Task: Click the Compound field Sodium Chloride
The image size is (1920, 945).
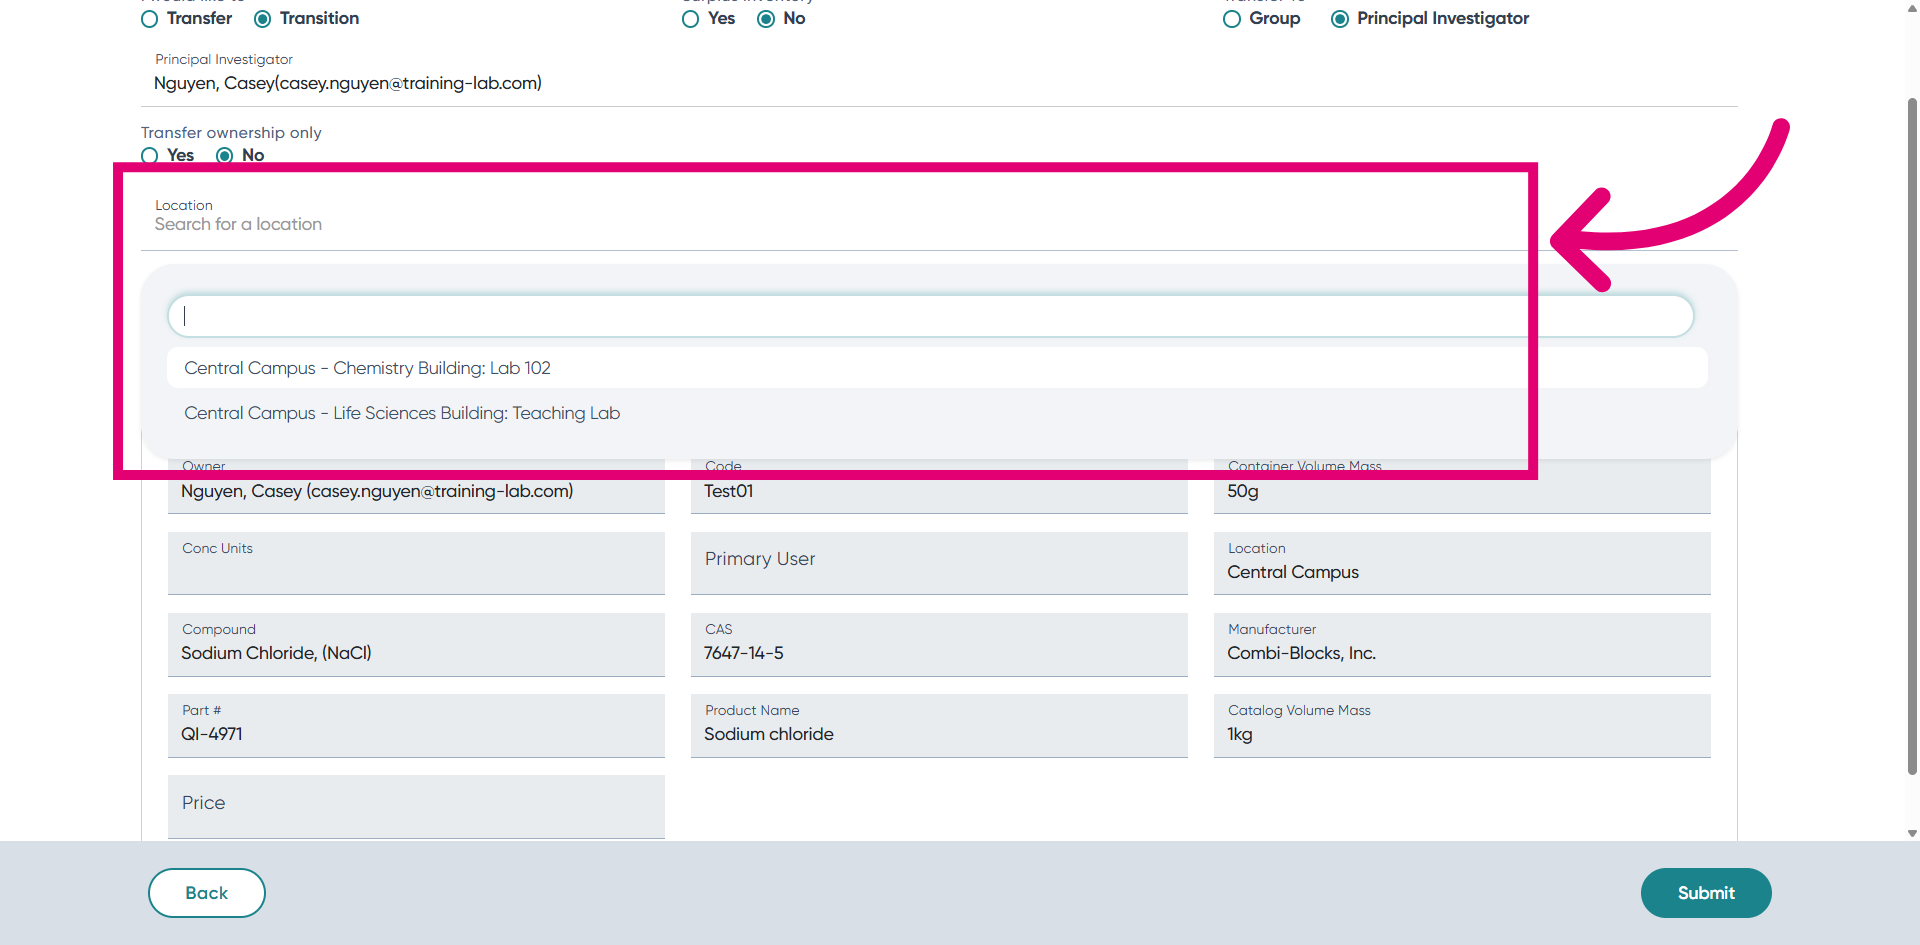Action: tap(416, 644)
